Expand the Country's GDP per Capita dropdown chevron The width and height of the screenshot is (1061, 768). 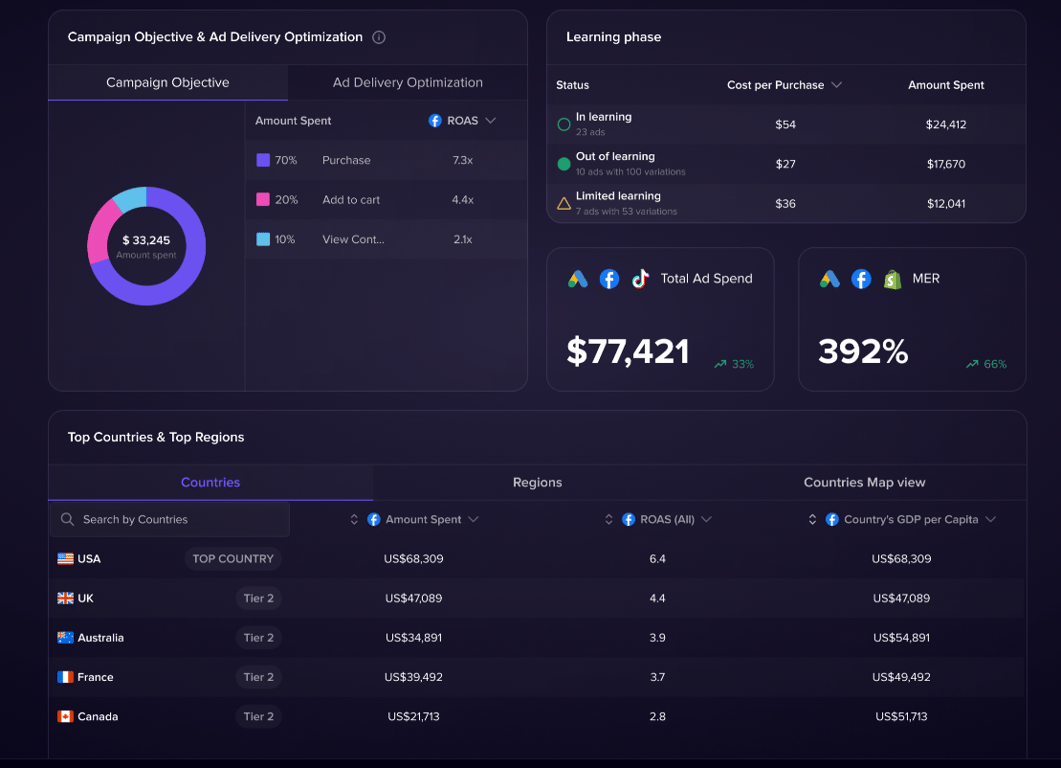click(991, 519)
